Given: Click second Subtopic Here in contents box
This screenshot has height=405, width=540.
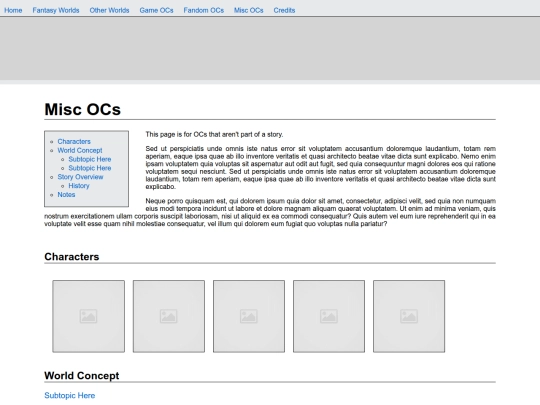Looking at the screenshot, I should point(90,168).
